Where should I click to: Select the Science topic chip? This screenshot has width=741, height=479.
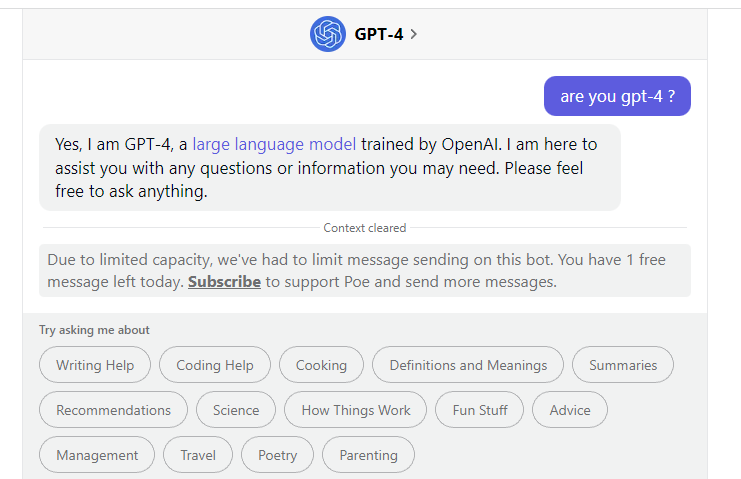[x=236, y=410]
